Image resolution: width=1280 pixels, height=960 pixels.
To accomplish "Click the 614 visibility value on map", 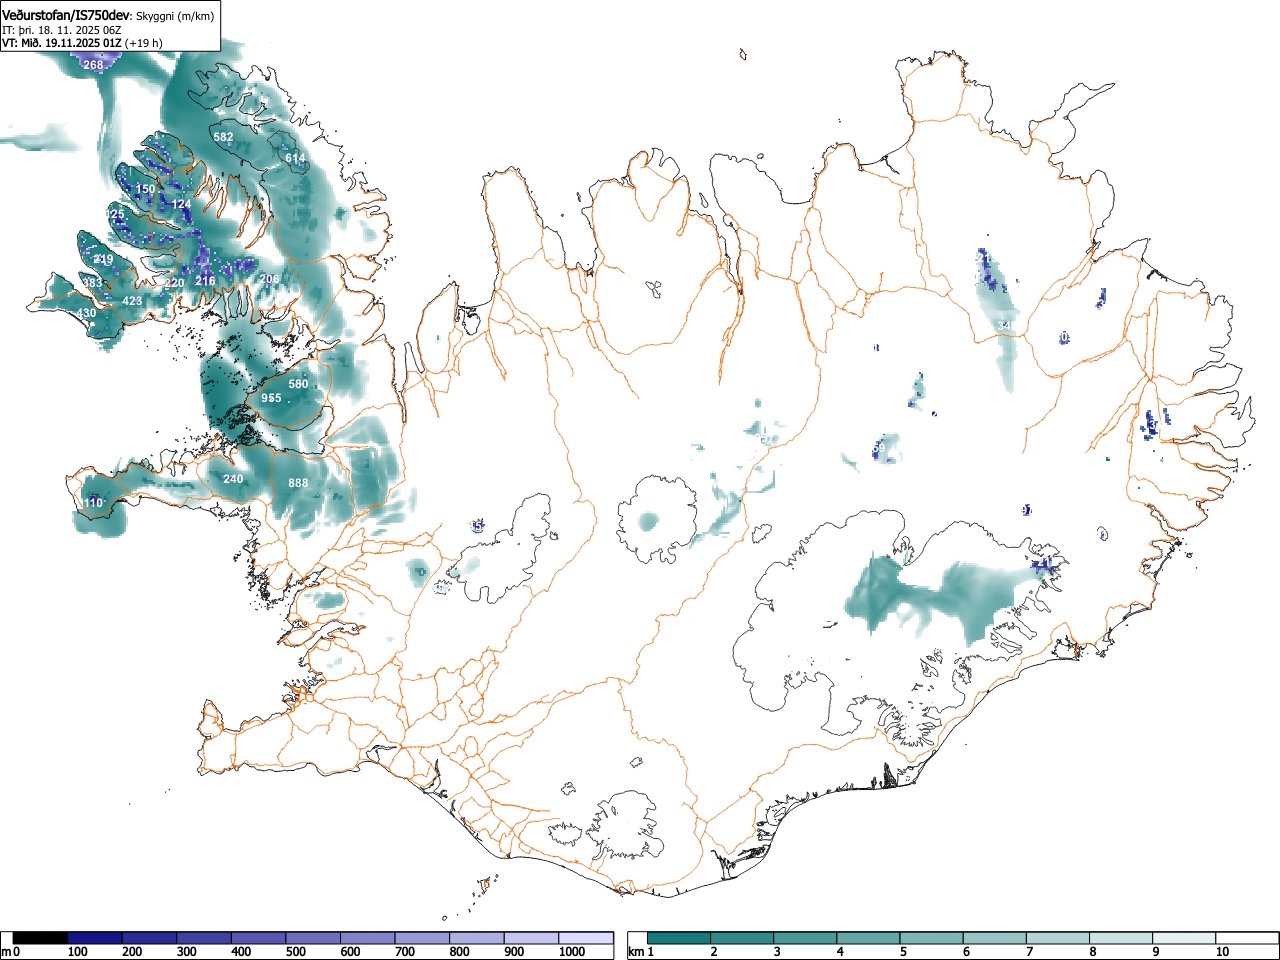I will [295, 158].
